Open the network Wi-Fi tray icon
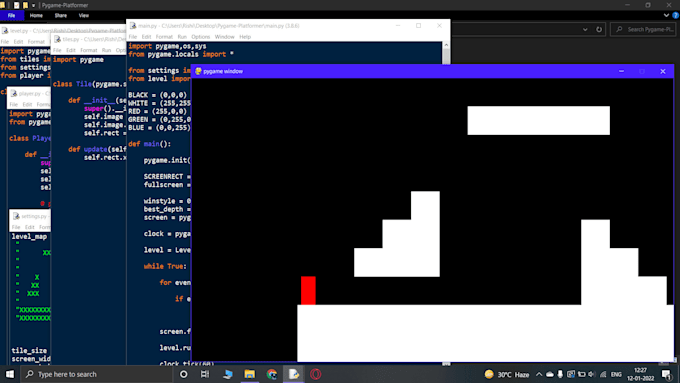680x383 pixels. [x=603, y=374]
